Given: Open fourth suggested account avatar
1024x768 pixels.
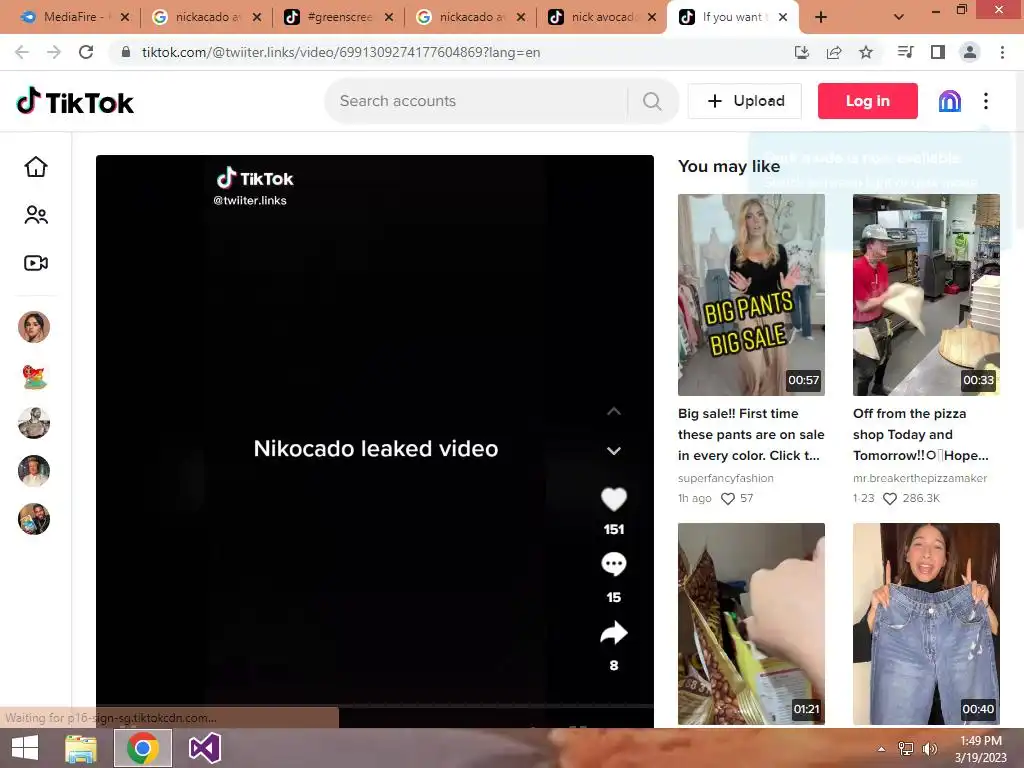Looking at the screenshot, I should [x=34, y=471].
